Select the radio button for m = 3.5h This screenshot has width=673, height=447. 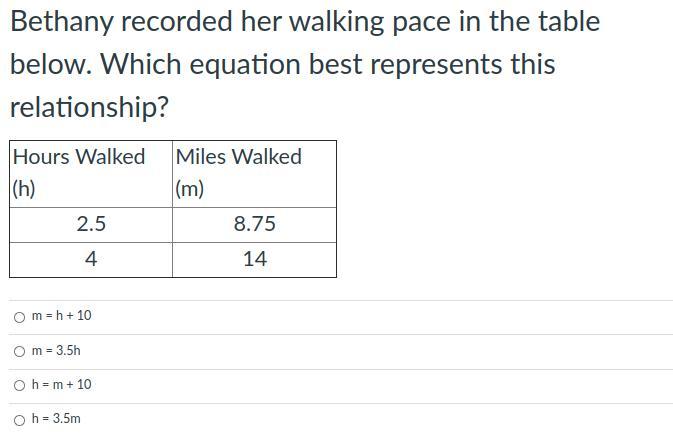[x=20, y=351]
